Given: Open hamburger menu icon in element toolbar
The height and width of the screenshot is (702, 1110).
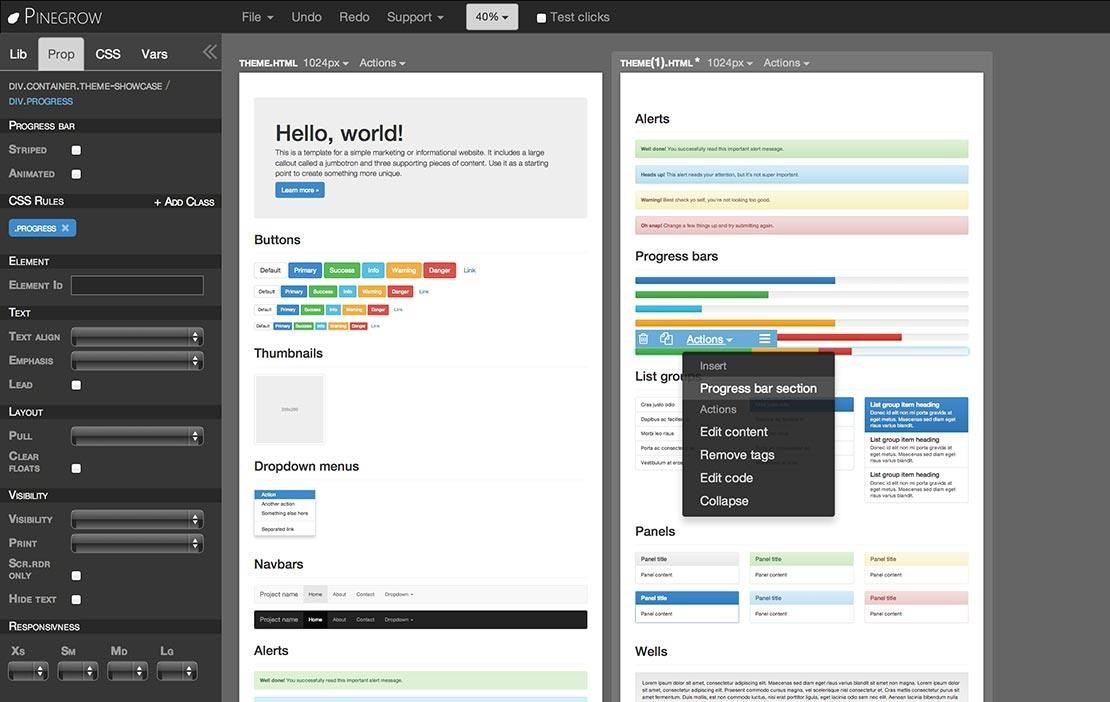Looking at the screenshot, I should pyautogui.click(x=765, y=339).
